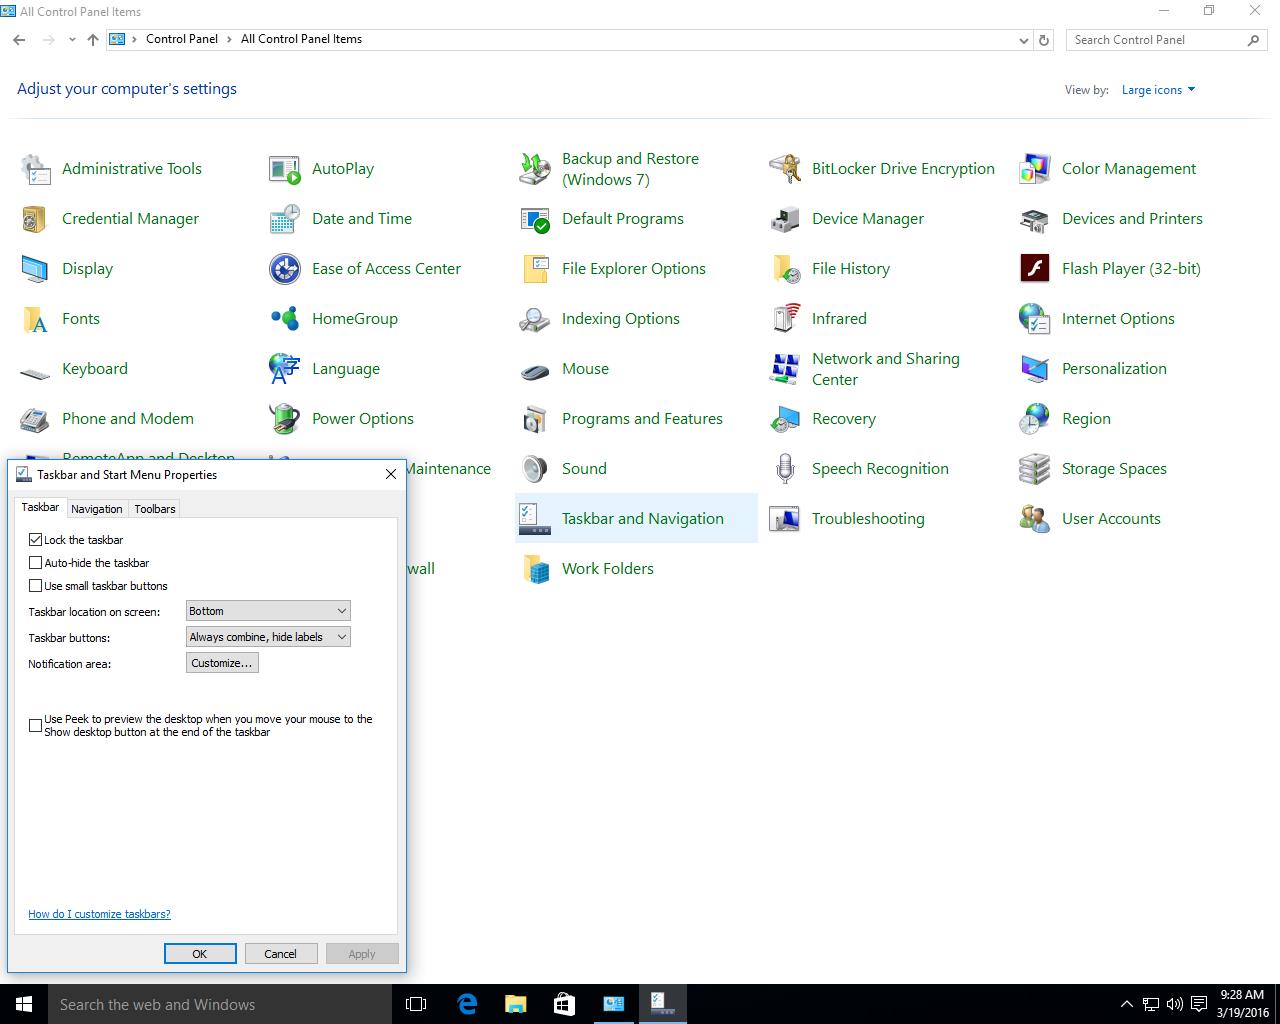The image size is (1280, 1024).
Task: Open the recent locations arrow beside Forward
Action: 72,40
